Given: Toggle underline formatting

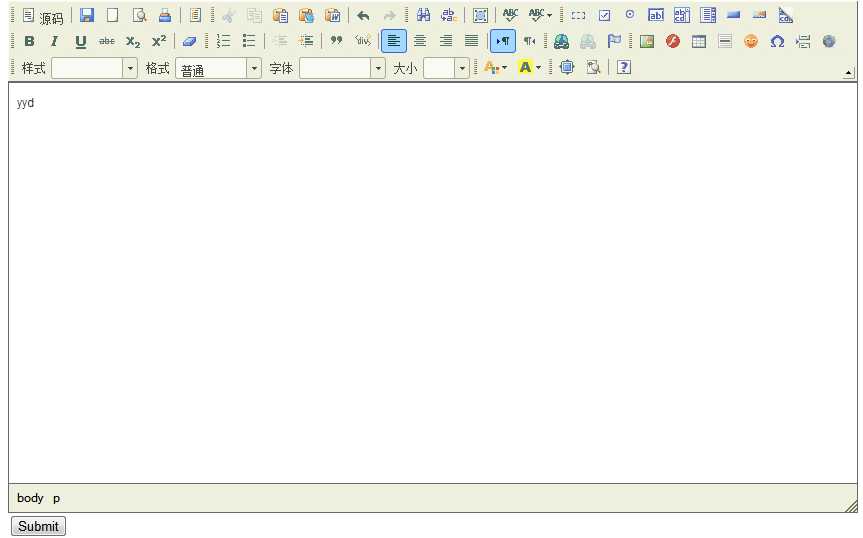Looking at the screenshot, I should pyautogui.click(x=80, y=41).
